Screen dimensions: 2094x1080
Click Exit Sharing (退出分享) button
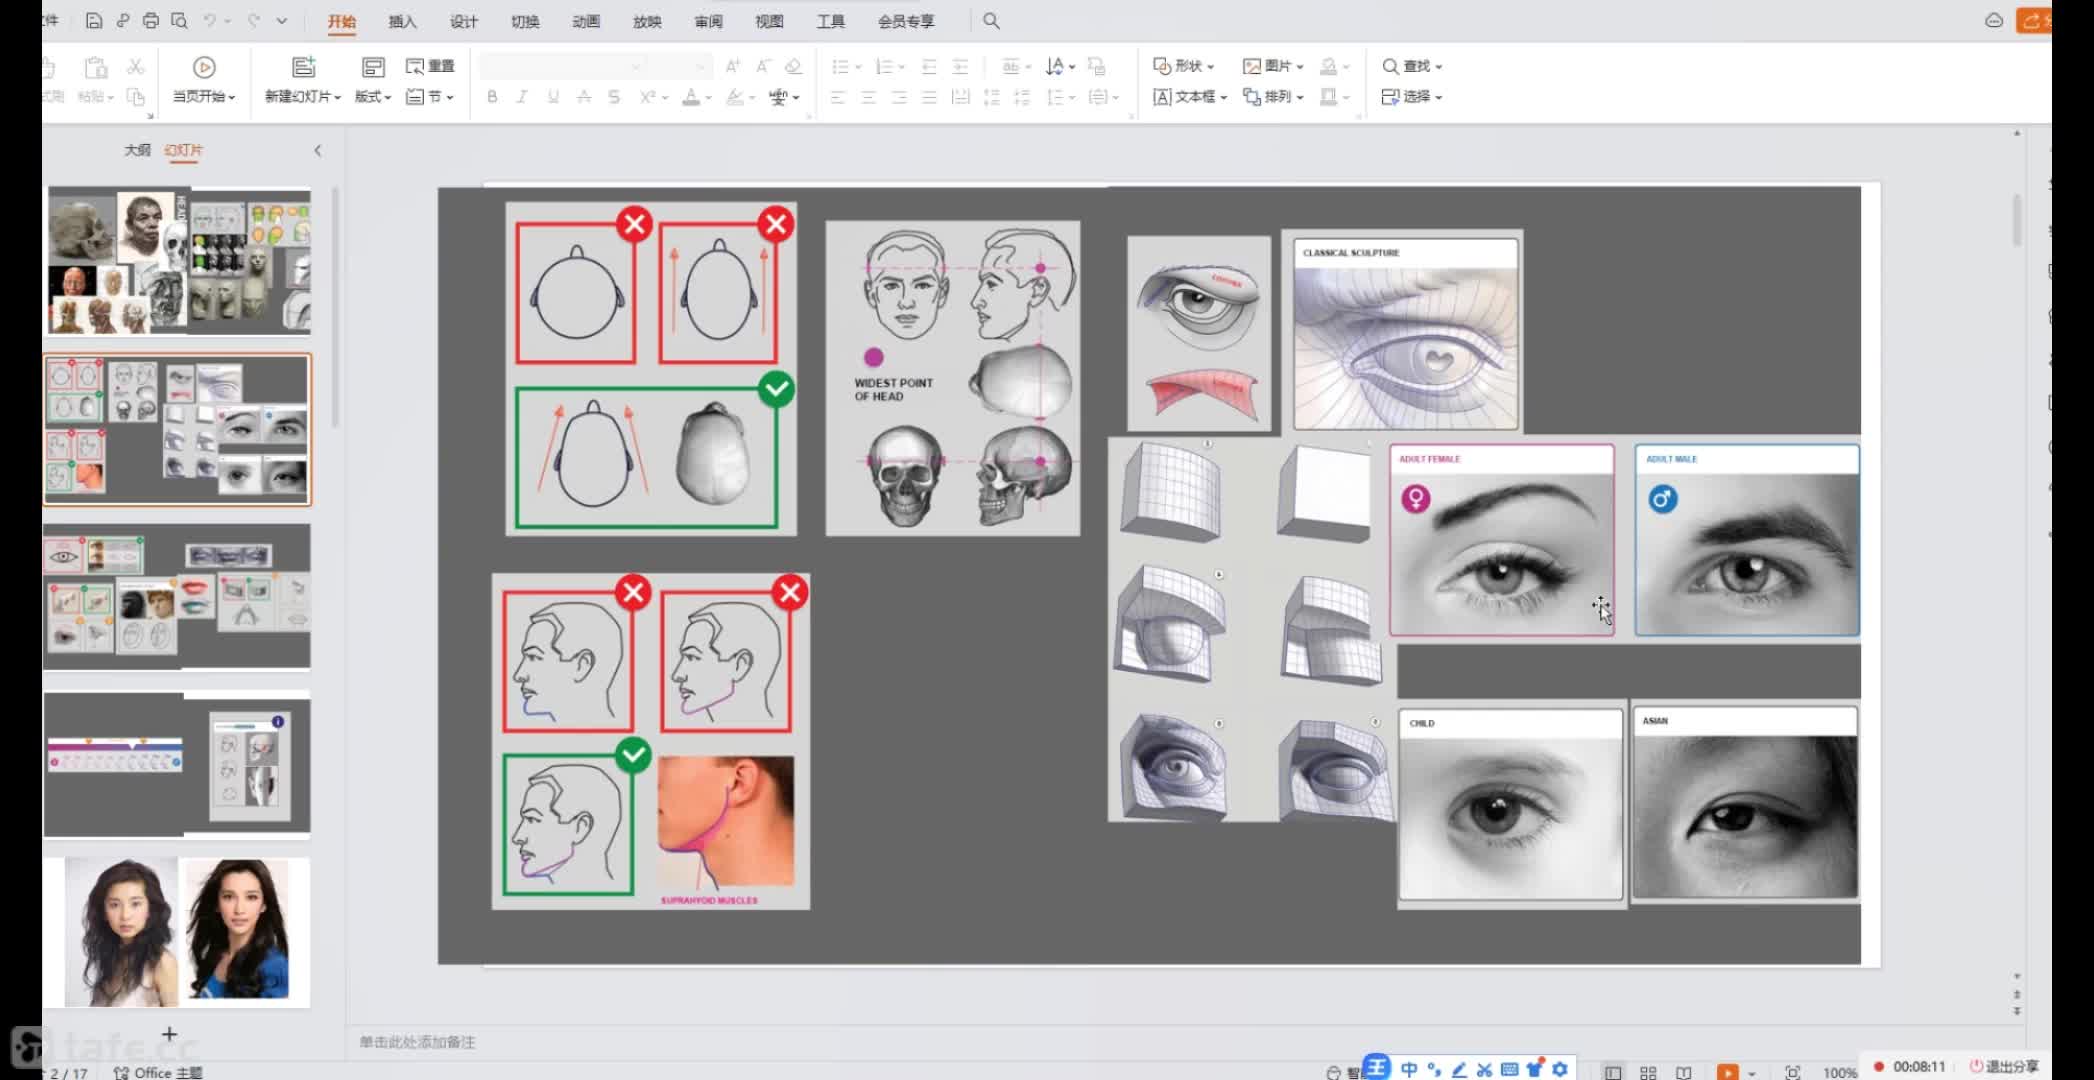(2004, 1066)
